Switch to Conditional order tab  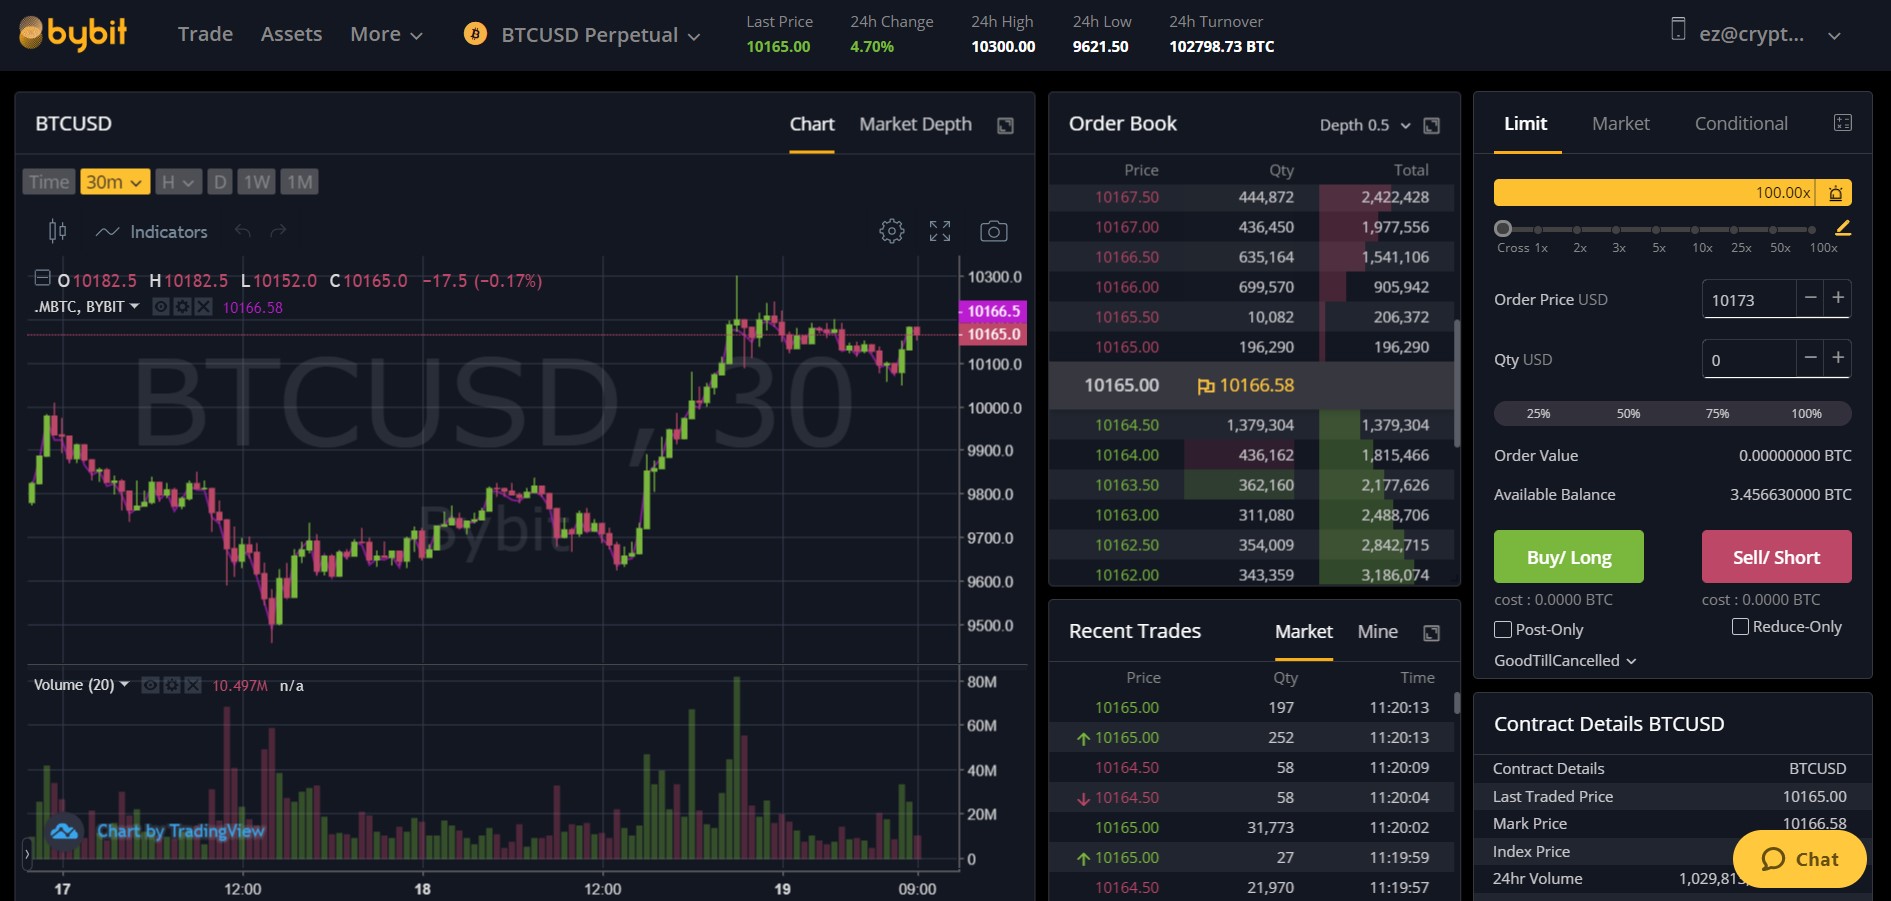click(x=1741, y=123)
